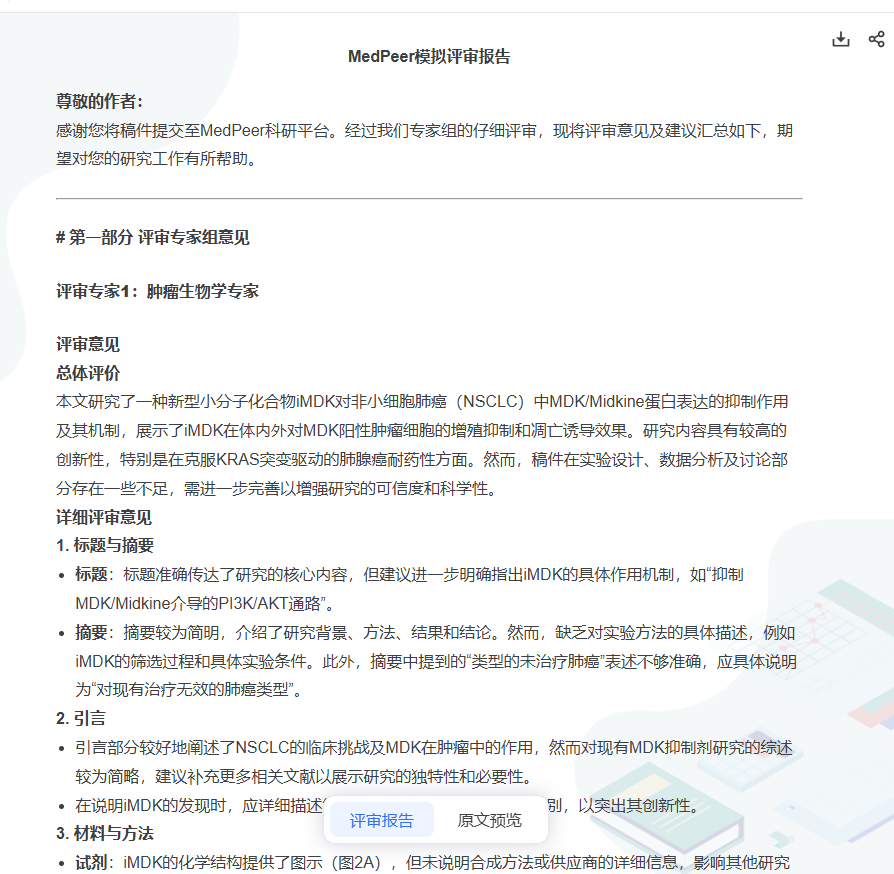Click the 评审意见 heading

point(88,344)
